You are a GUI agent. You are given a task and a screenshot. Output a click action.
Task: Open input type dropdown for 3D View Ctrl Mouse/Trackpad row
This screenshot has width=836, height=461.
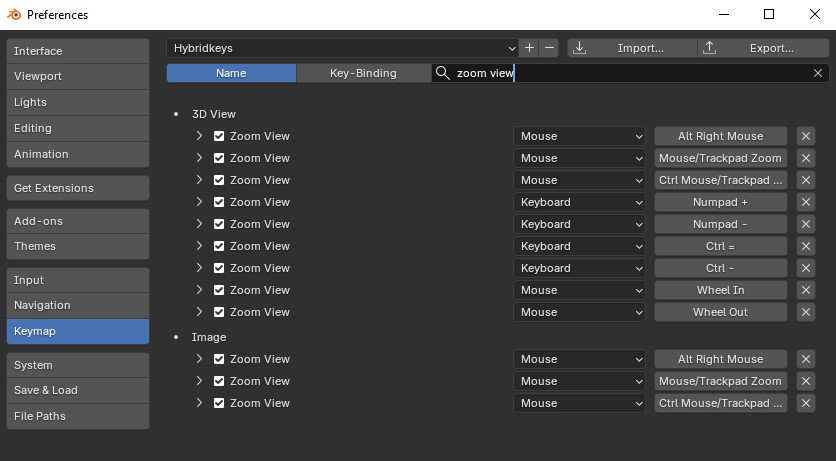pyautogui.click(x=580, y=180)
